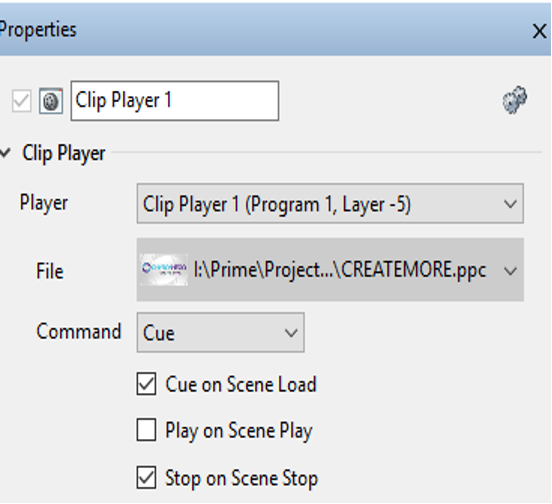Click the clip player reel icon
Viewport: 552px width, 504px height.
pyautogui.click(x=51, y=101)
